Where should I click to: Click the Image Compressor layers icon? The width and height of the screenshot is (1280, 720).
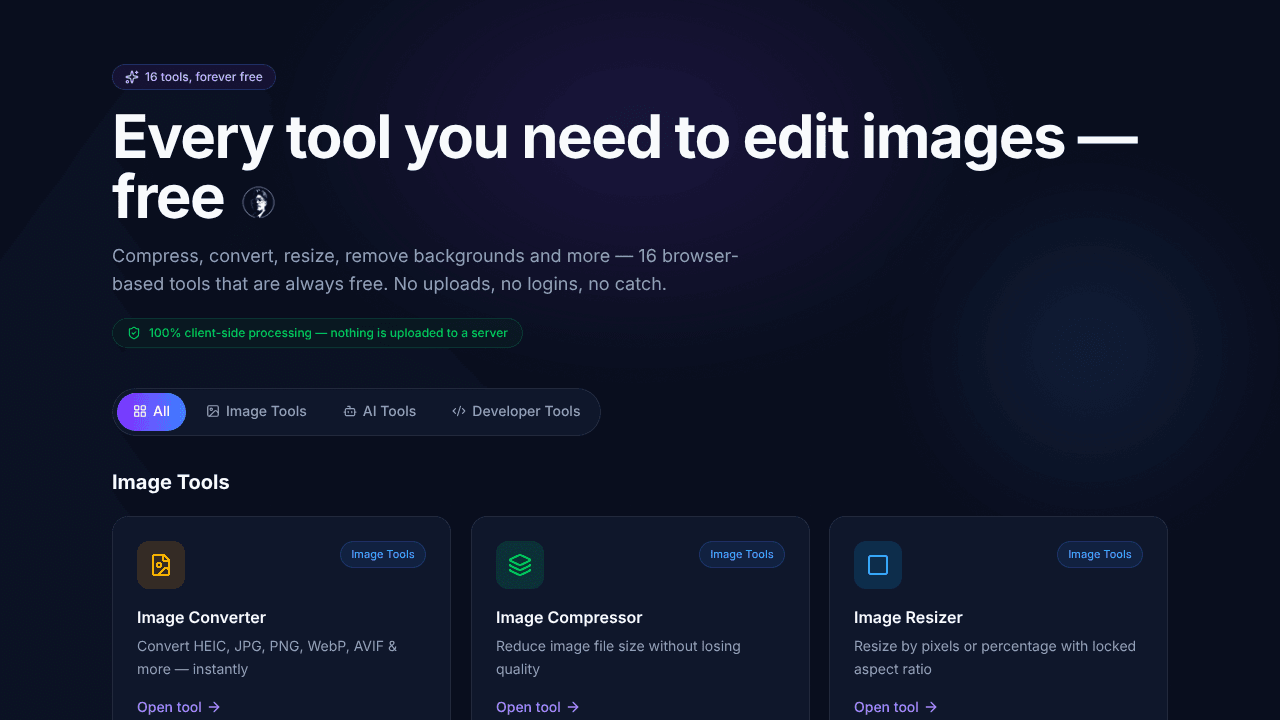pyautogui.click(x=520, y=565)
